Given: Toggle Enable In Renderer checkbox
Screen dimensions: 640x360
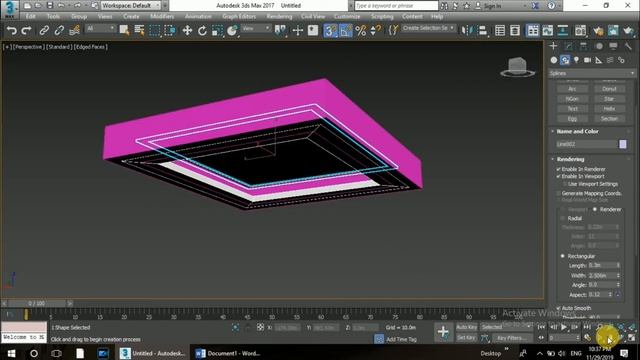Looking at the screenshot, I should pyautogui.click(x=558, y=169).
